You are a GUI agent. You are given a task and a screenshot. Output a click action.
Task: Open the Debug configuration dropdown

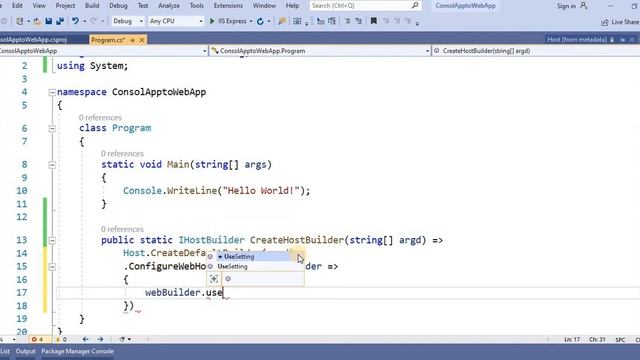141,21
